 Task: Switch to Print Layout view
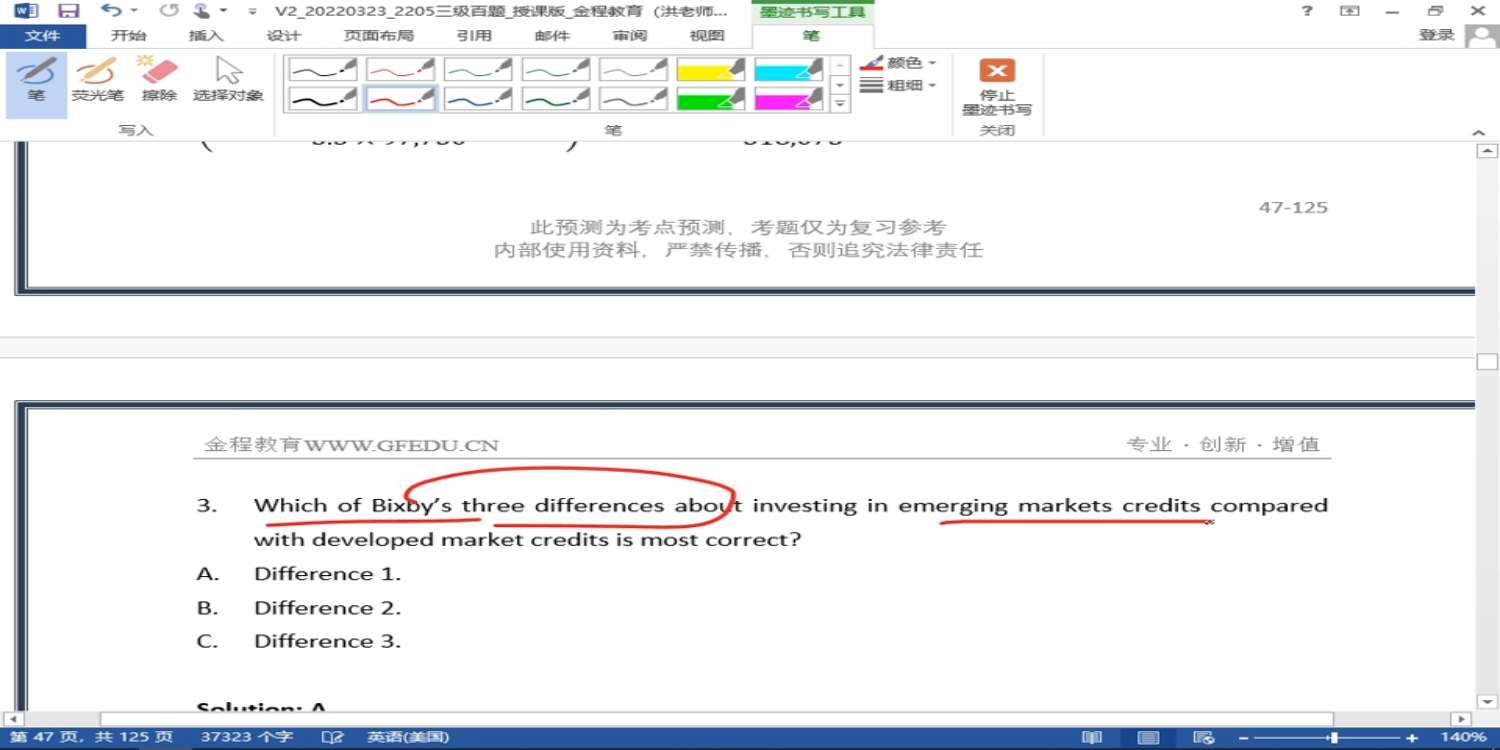1149,738
